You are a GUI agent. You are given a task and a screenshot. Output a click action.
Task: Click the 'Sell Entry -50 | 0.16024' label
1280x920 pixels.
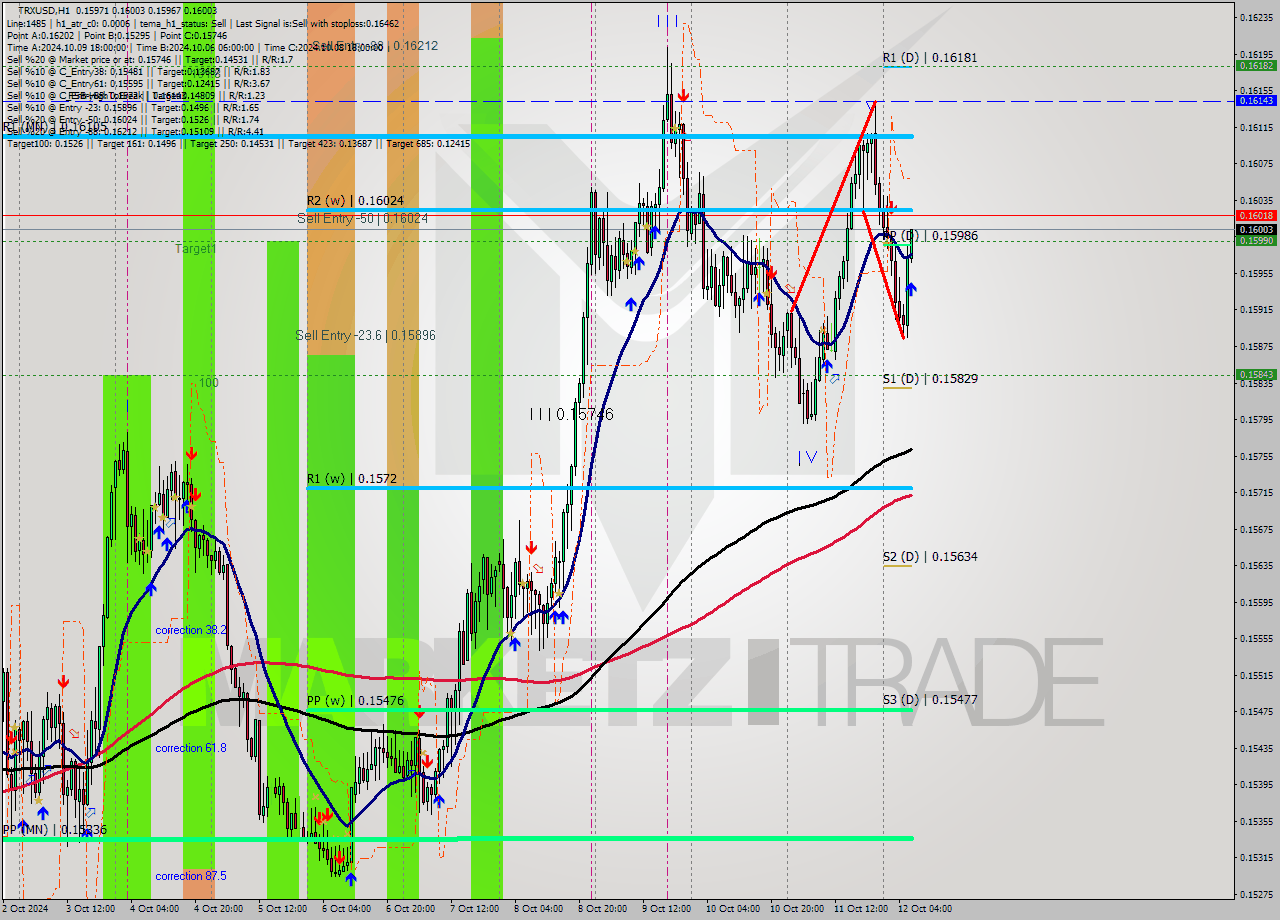click(362, 218)
